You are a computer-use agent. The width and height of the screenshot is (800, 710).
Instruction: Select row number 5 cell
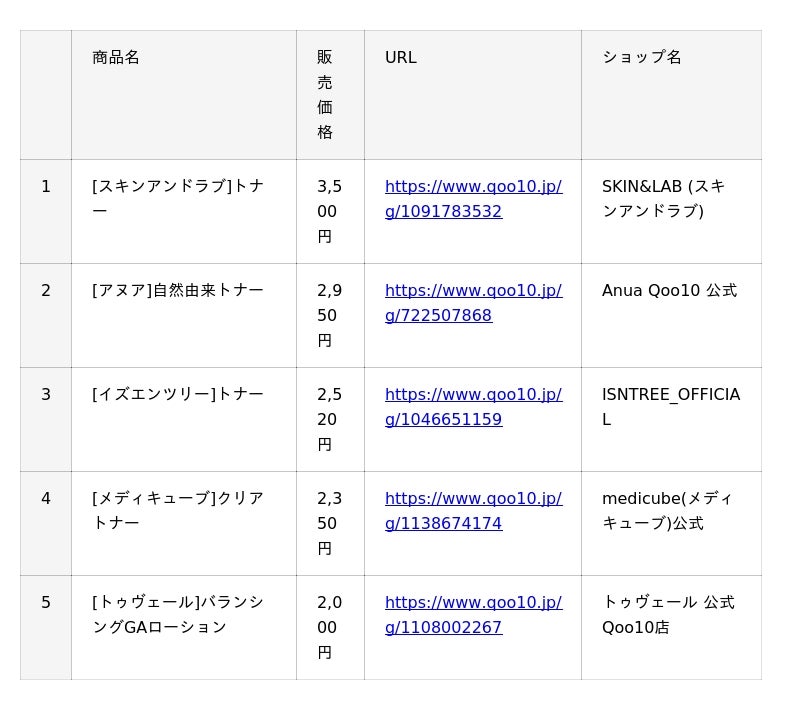(46, 603)
